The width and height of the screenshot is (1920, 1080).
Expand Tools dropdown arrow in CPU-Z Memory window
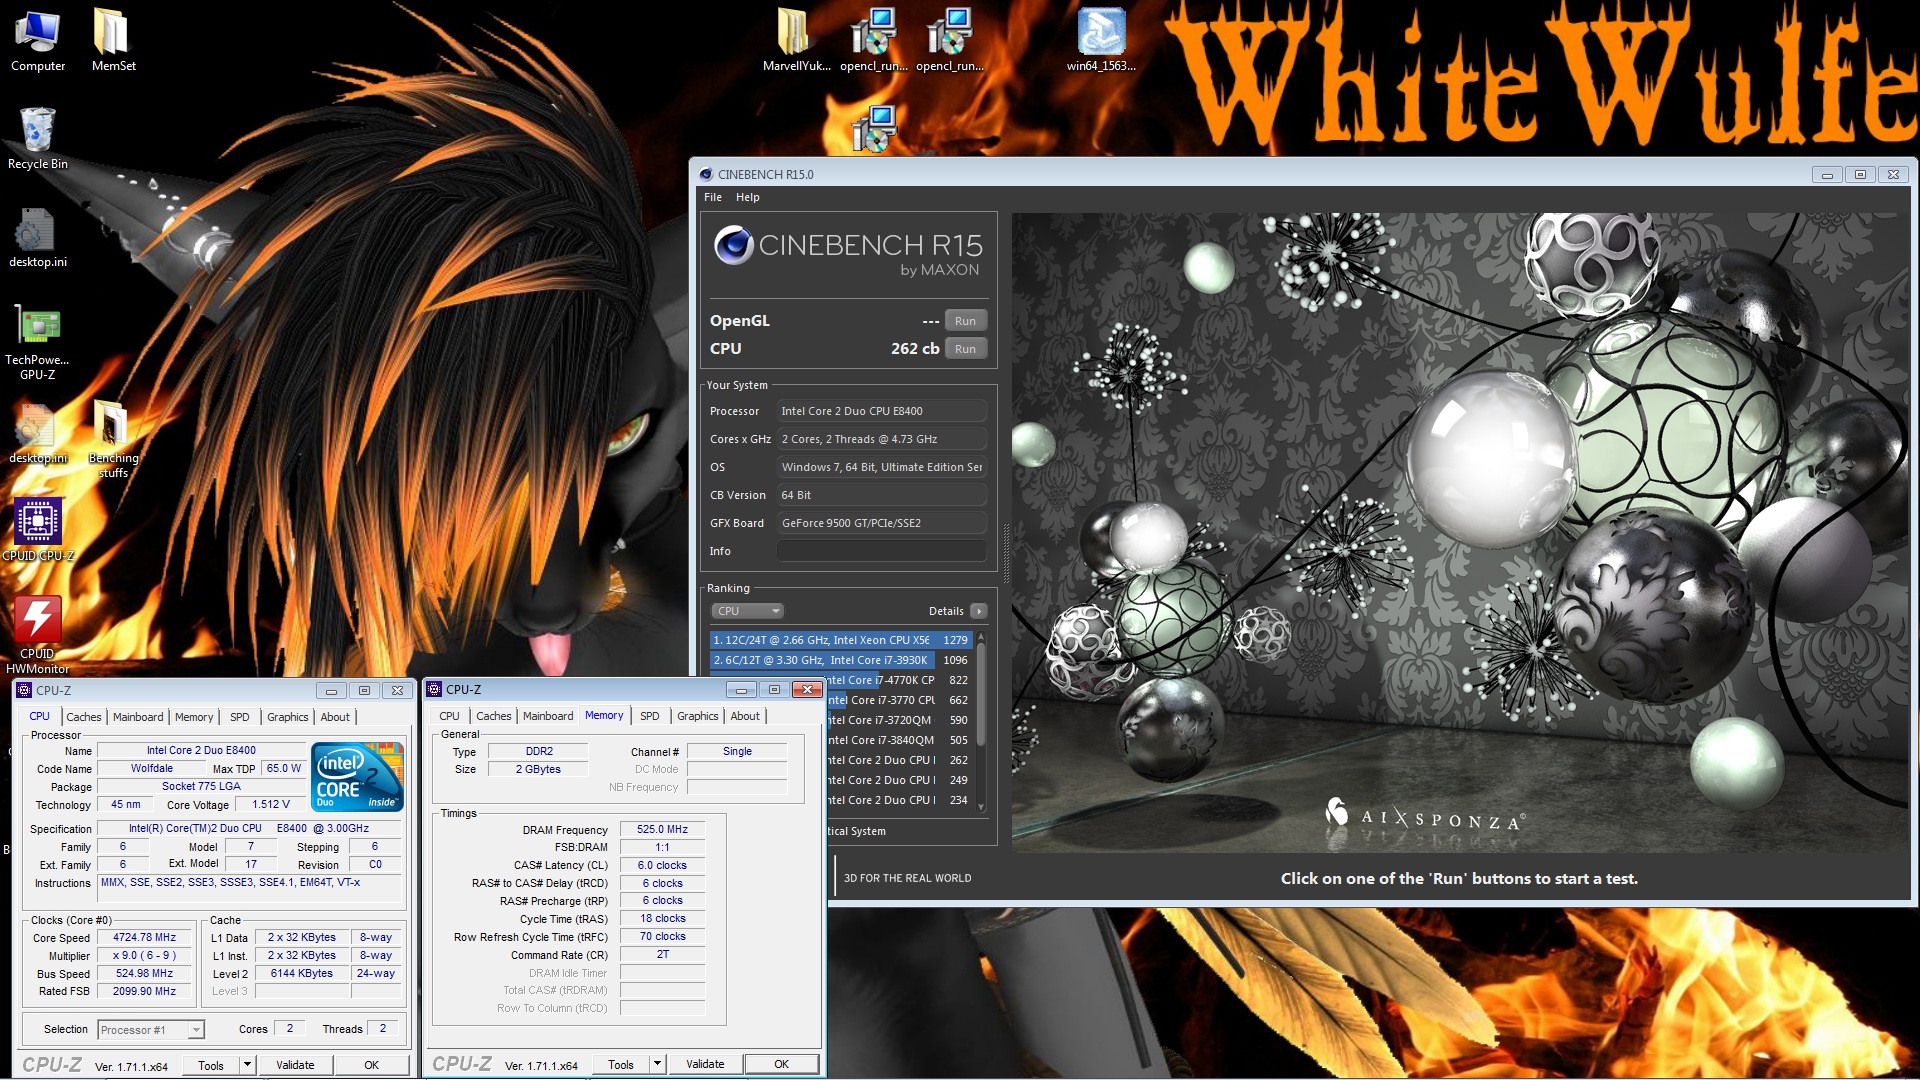pyautogui.click(x=658, y=1064)
